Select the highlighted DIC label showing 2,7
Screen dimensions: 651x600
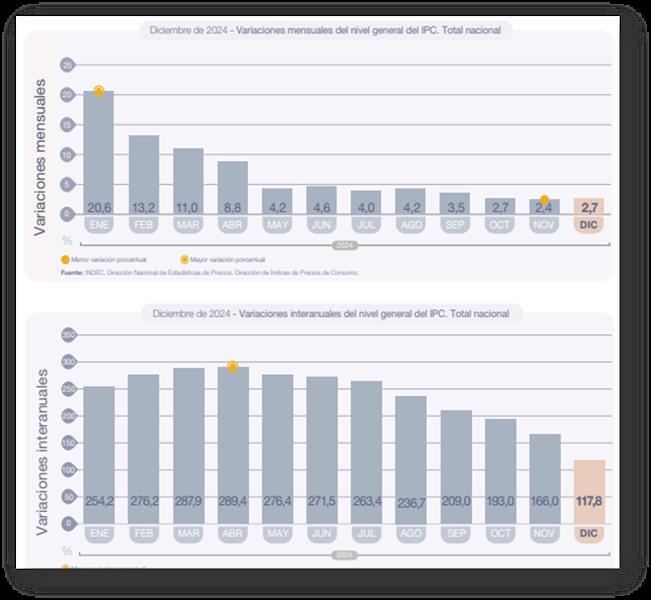click(589, 208)
